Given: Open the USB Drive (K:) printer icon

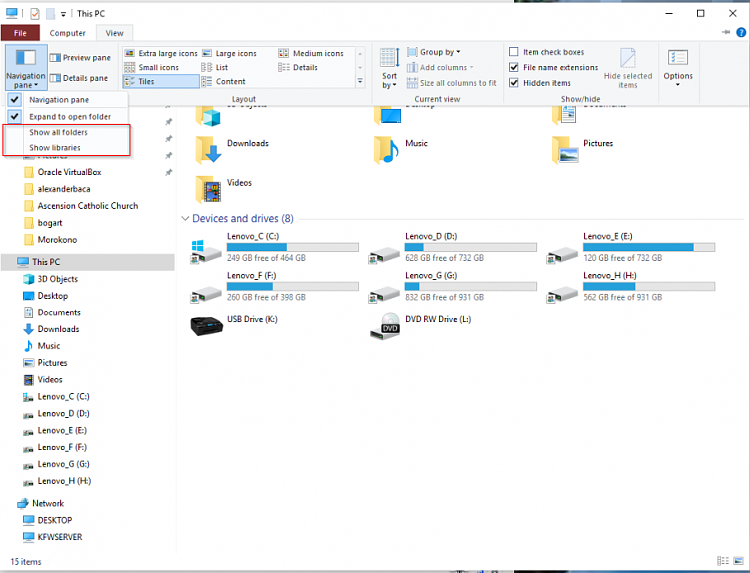Looking at the screenshot, I should click(207, 326).
